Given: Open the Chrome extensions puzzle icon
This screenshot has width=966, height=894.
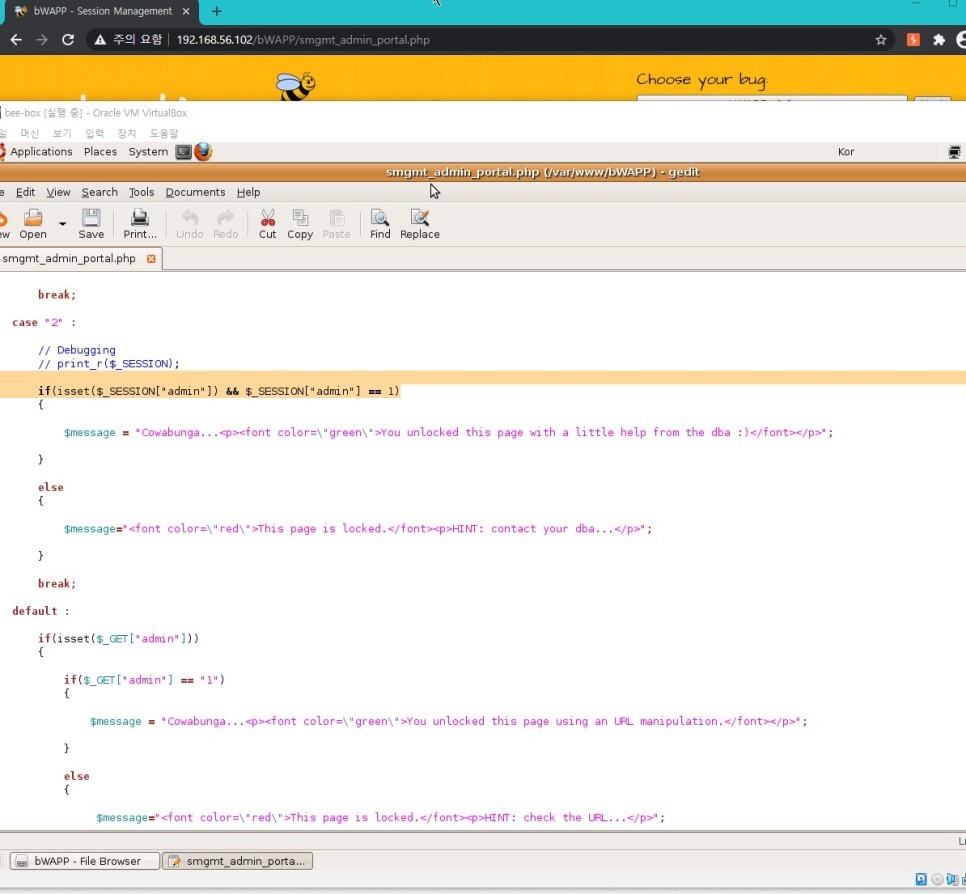Looking at the screenshot, I should (939, 40).
